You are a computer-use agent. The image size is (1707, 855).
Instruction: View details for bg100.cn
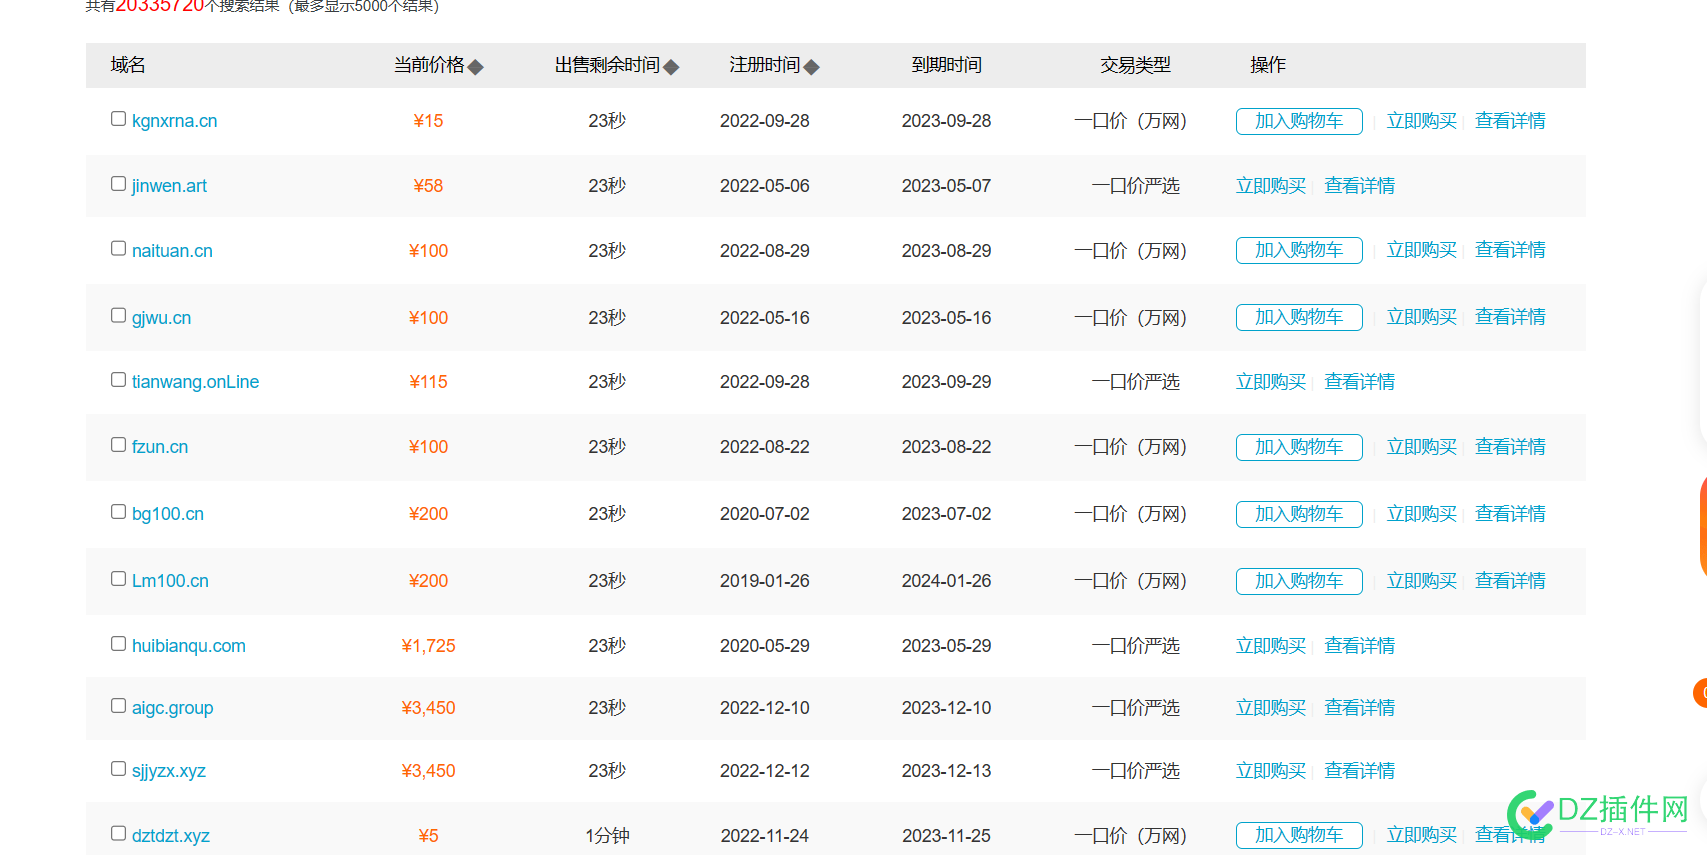tap(1510, 514)
